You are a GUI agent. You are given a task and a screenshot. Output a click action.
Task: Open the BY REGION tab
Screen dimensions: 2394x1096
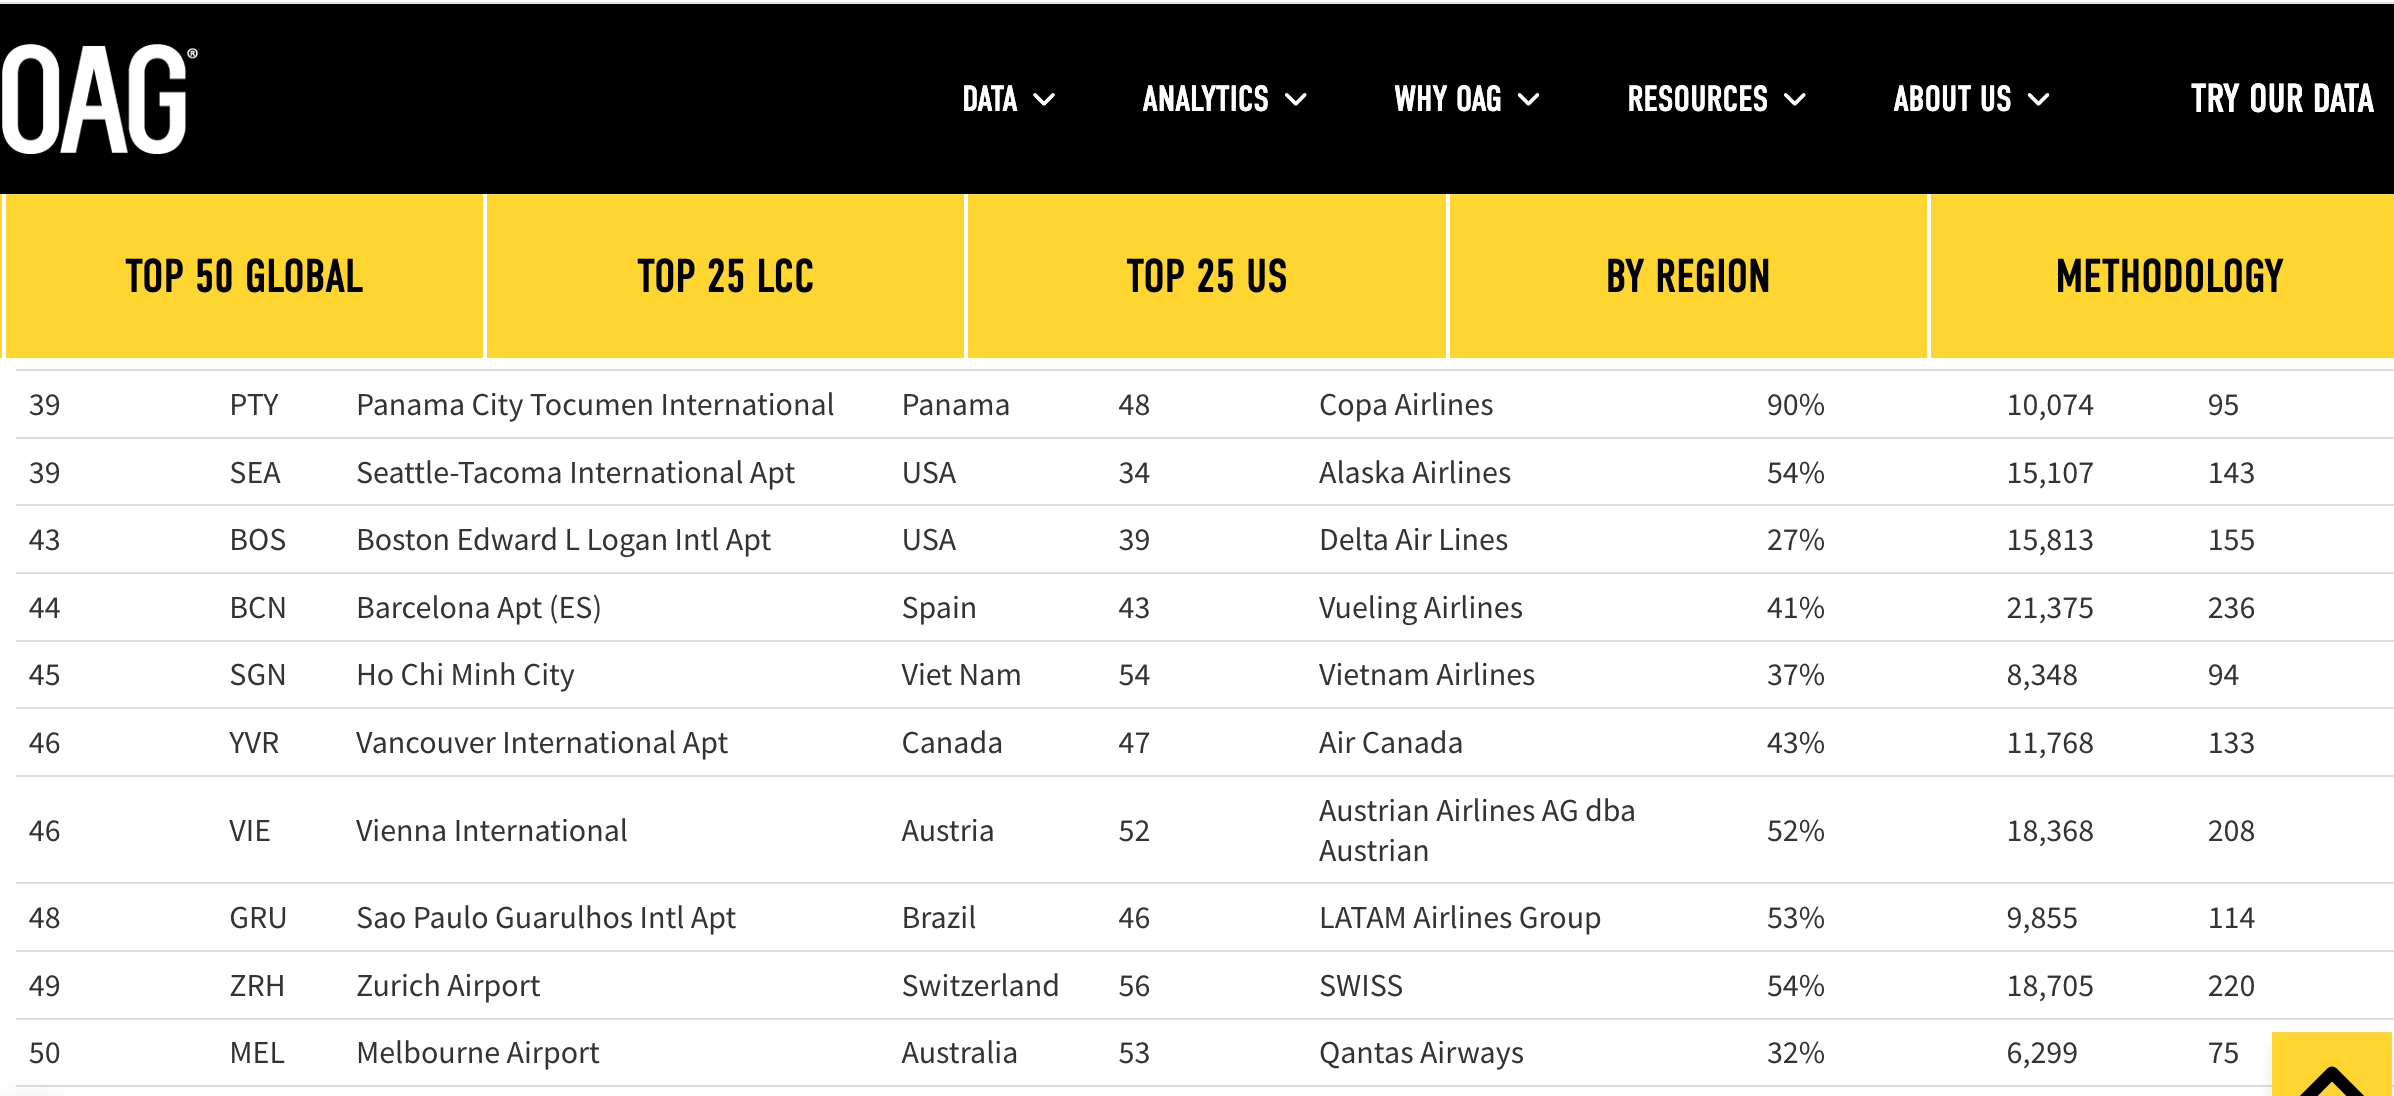(1687, 276)
